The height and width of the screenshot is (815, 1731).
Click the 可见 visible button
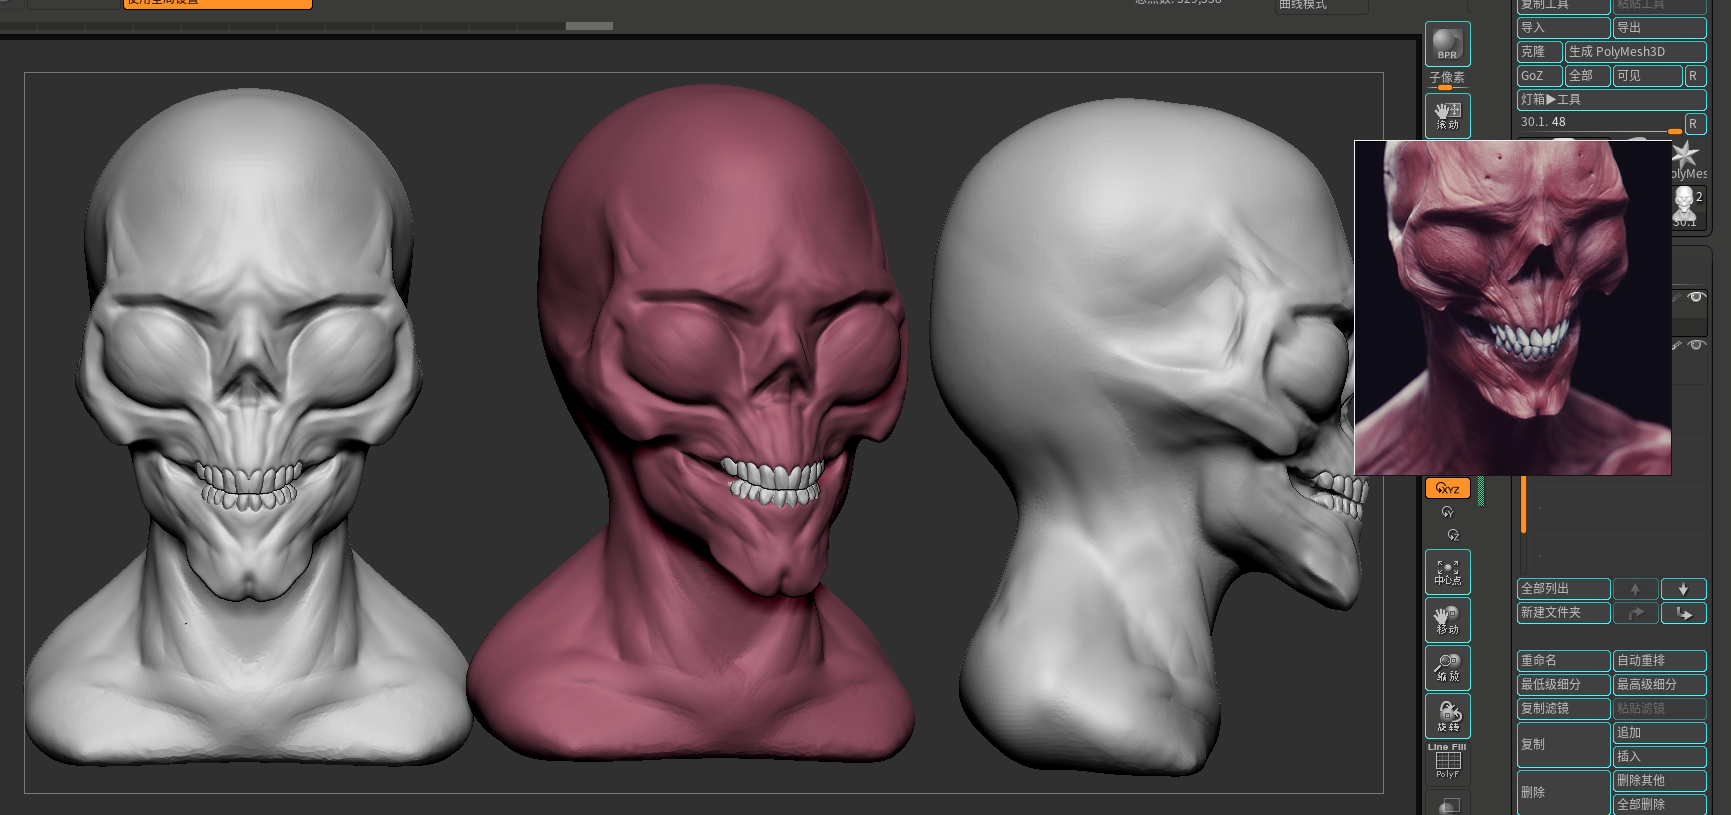[x=1648, y=76]
